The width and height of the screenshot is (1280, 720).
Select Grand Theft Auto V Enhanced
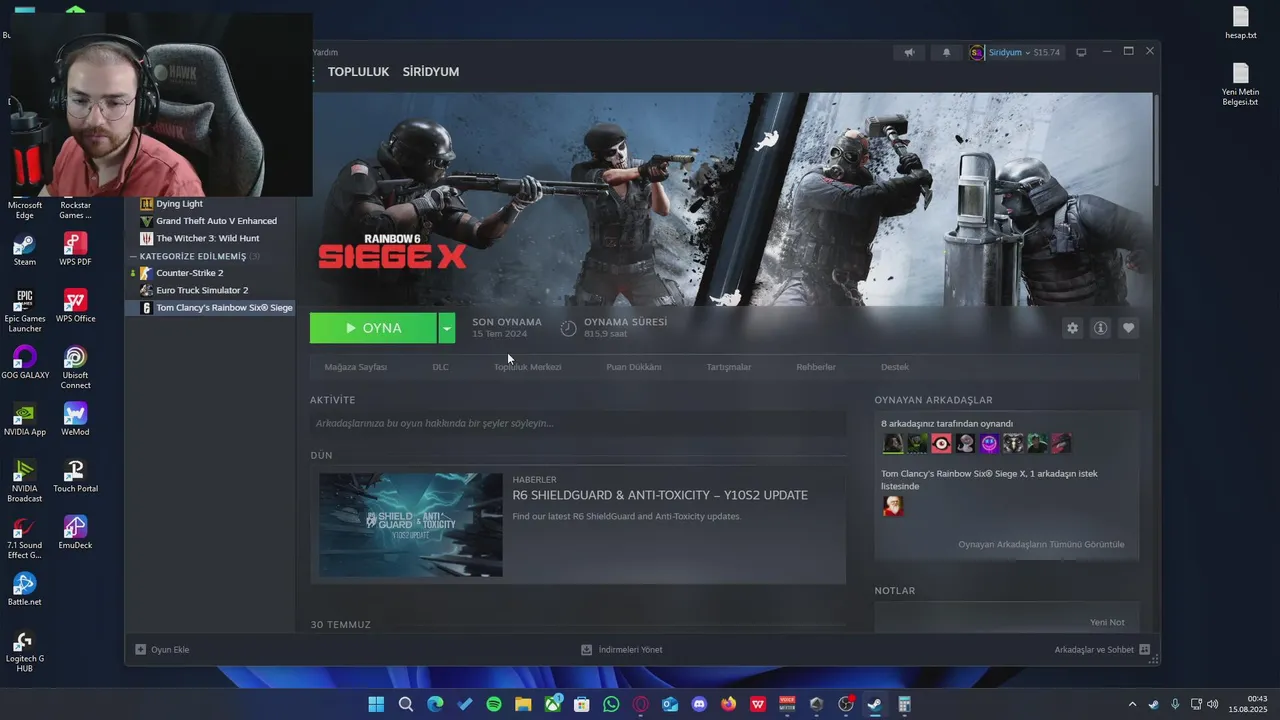[210, 221]
